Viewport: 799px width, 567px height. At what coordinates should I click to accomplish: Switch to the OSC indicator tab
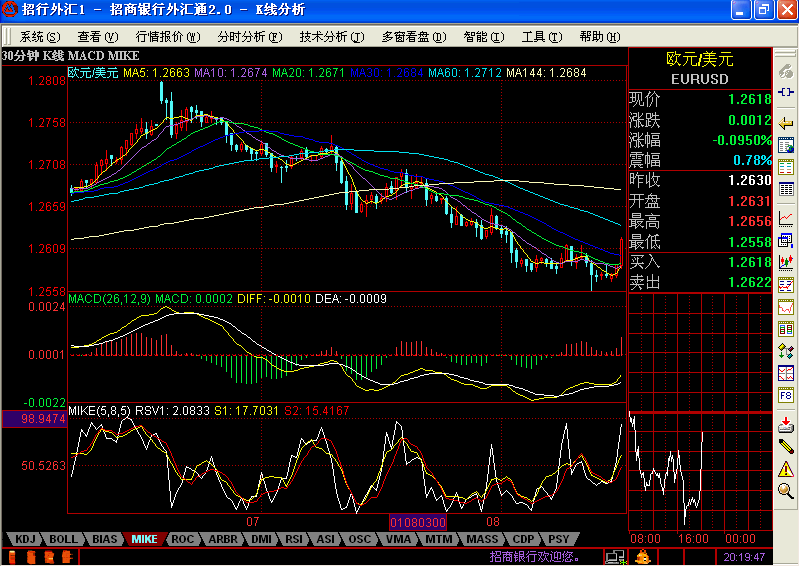(360, 539)
